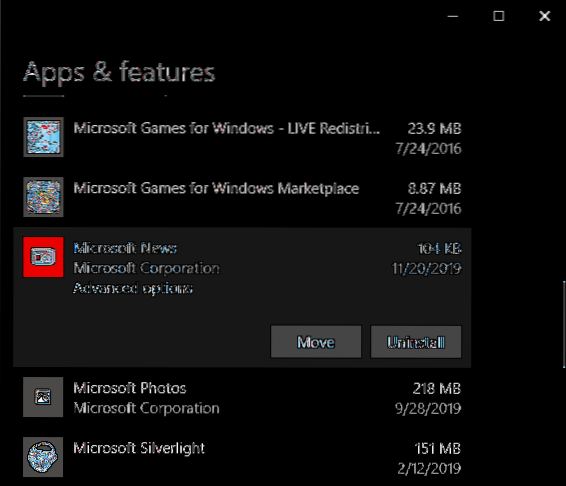Screen dimensions: 566x486
Task: Click the Games for Windows Marketplace icon
Action: (43, 197)
